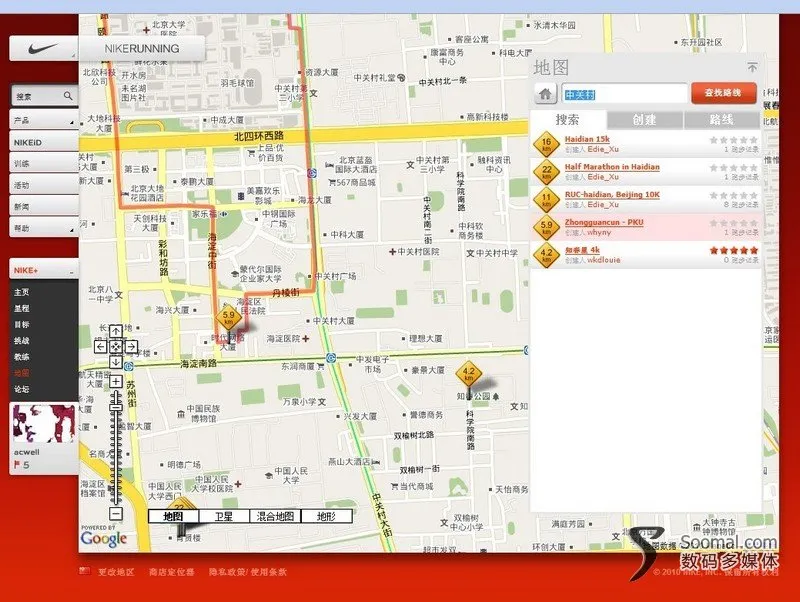Go to 里程 in the NIKE+ menu
Viewport: 800px width, 602px height.
[x=22, y=308]
